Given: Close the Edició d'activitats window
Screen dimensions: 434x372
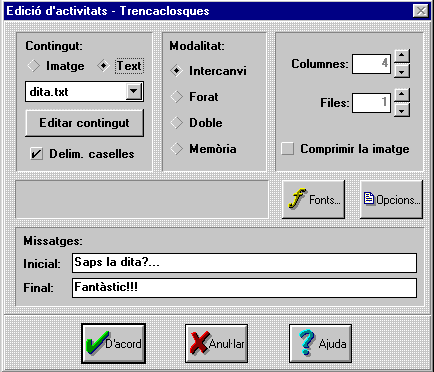Looking at the screenshot, I should (x=421, y=11).
